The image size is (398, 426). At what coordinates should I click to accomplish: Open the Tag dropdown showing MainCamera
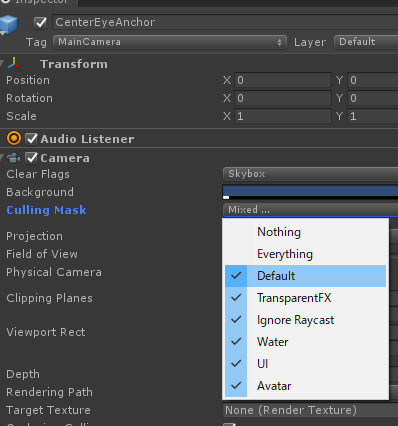[x=170, y=42]
